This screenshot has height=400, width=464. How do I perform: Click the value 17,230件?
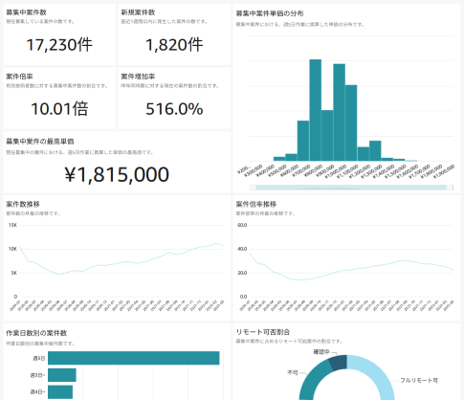[59, 45]
